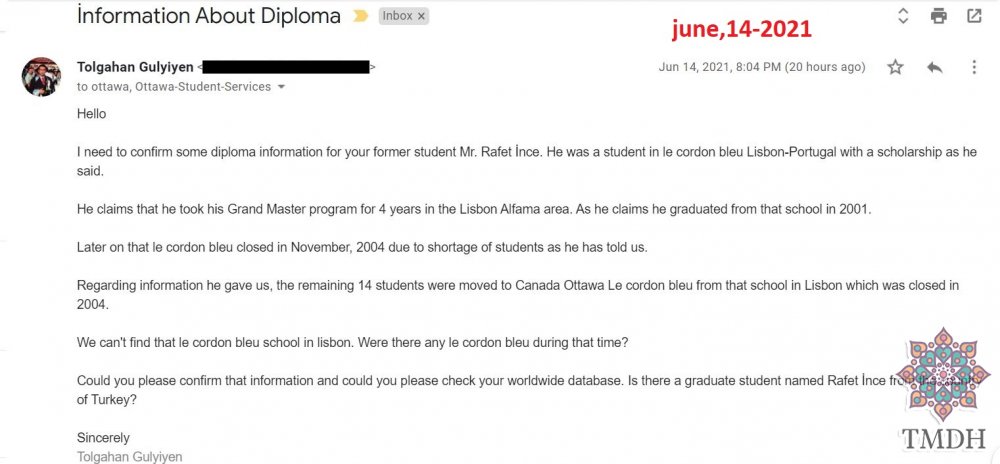Click the 'to ottawa, Ottawa-Student-Services' recipient line
The height and width of the screenshot is (464, 1000).
[x=174, y=87]
